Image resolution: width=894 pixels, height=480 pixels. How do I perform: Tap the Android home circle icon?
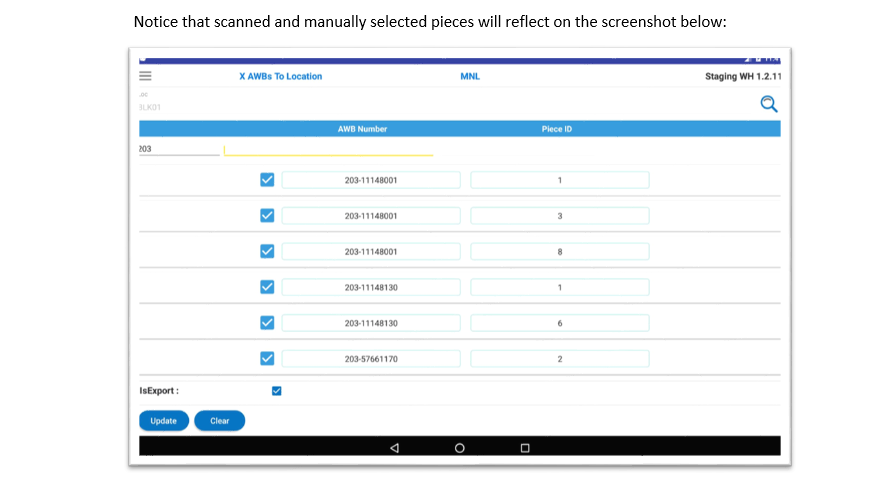[460, 448]
